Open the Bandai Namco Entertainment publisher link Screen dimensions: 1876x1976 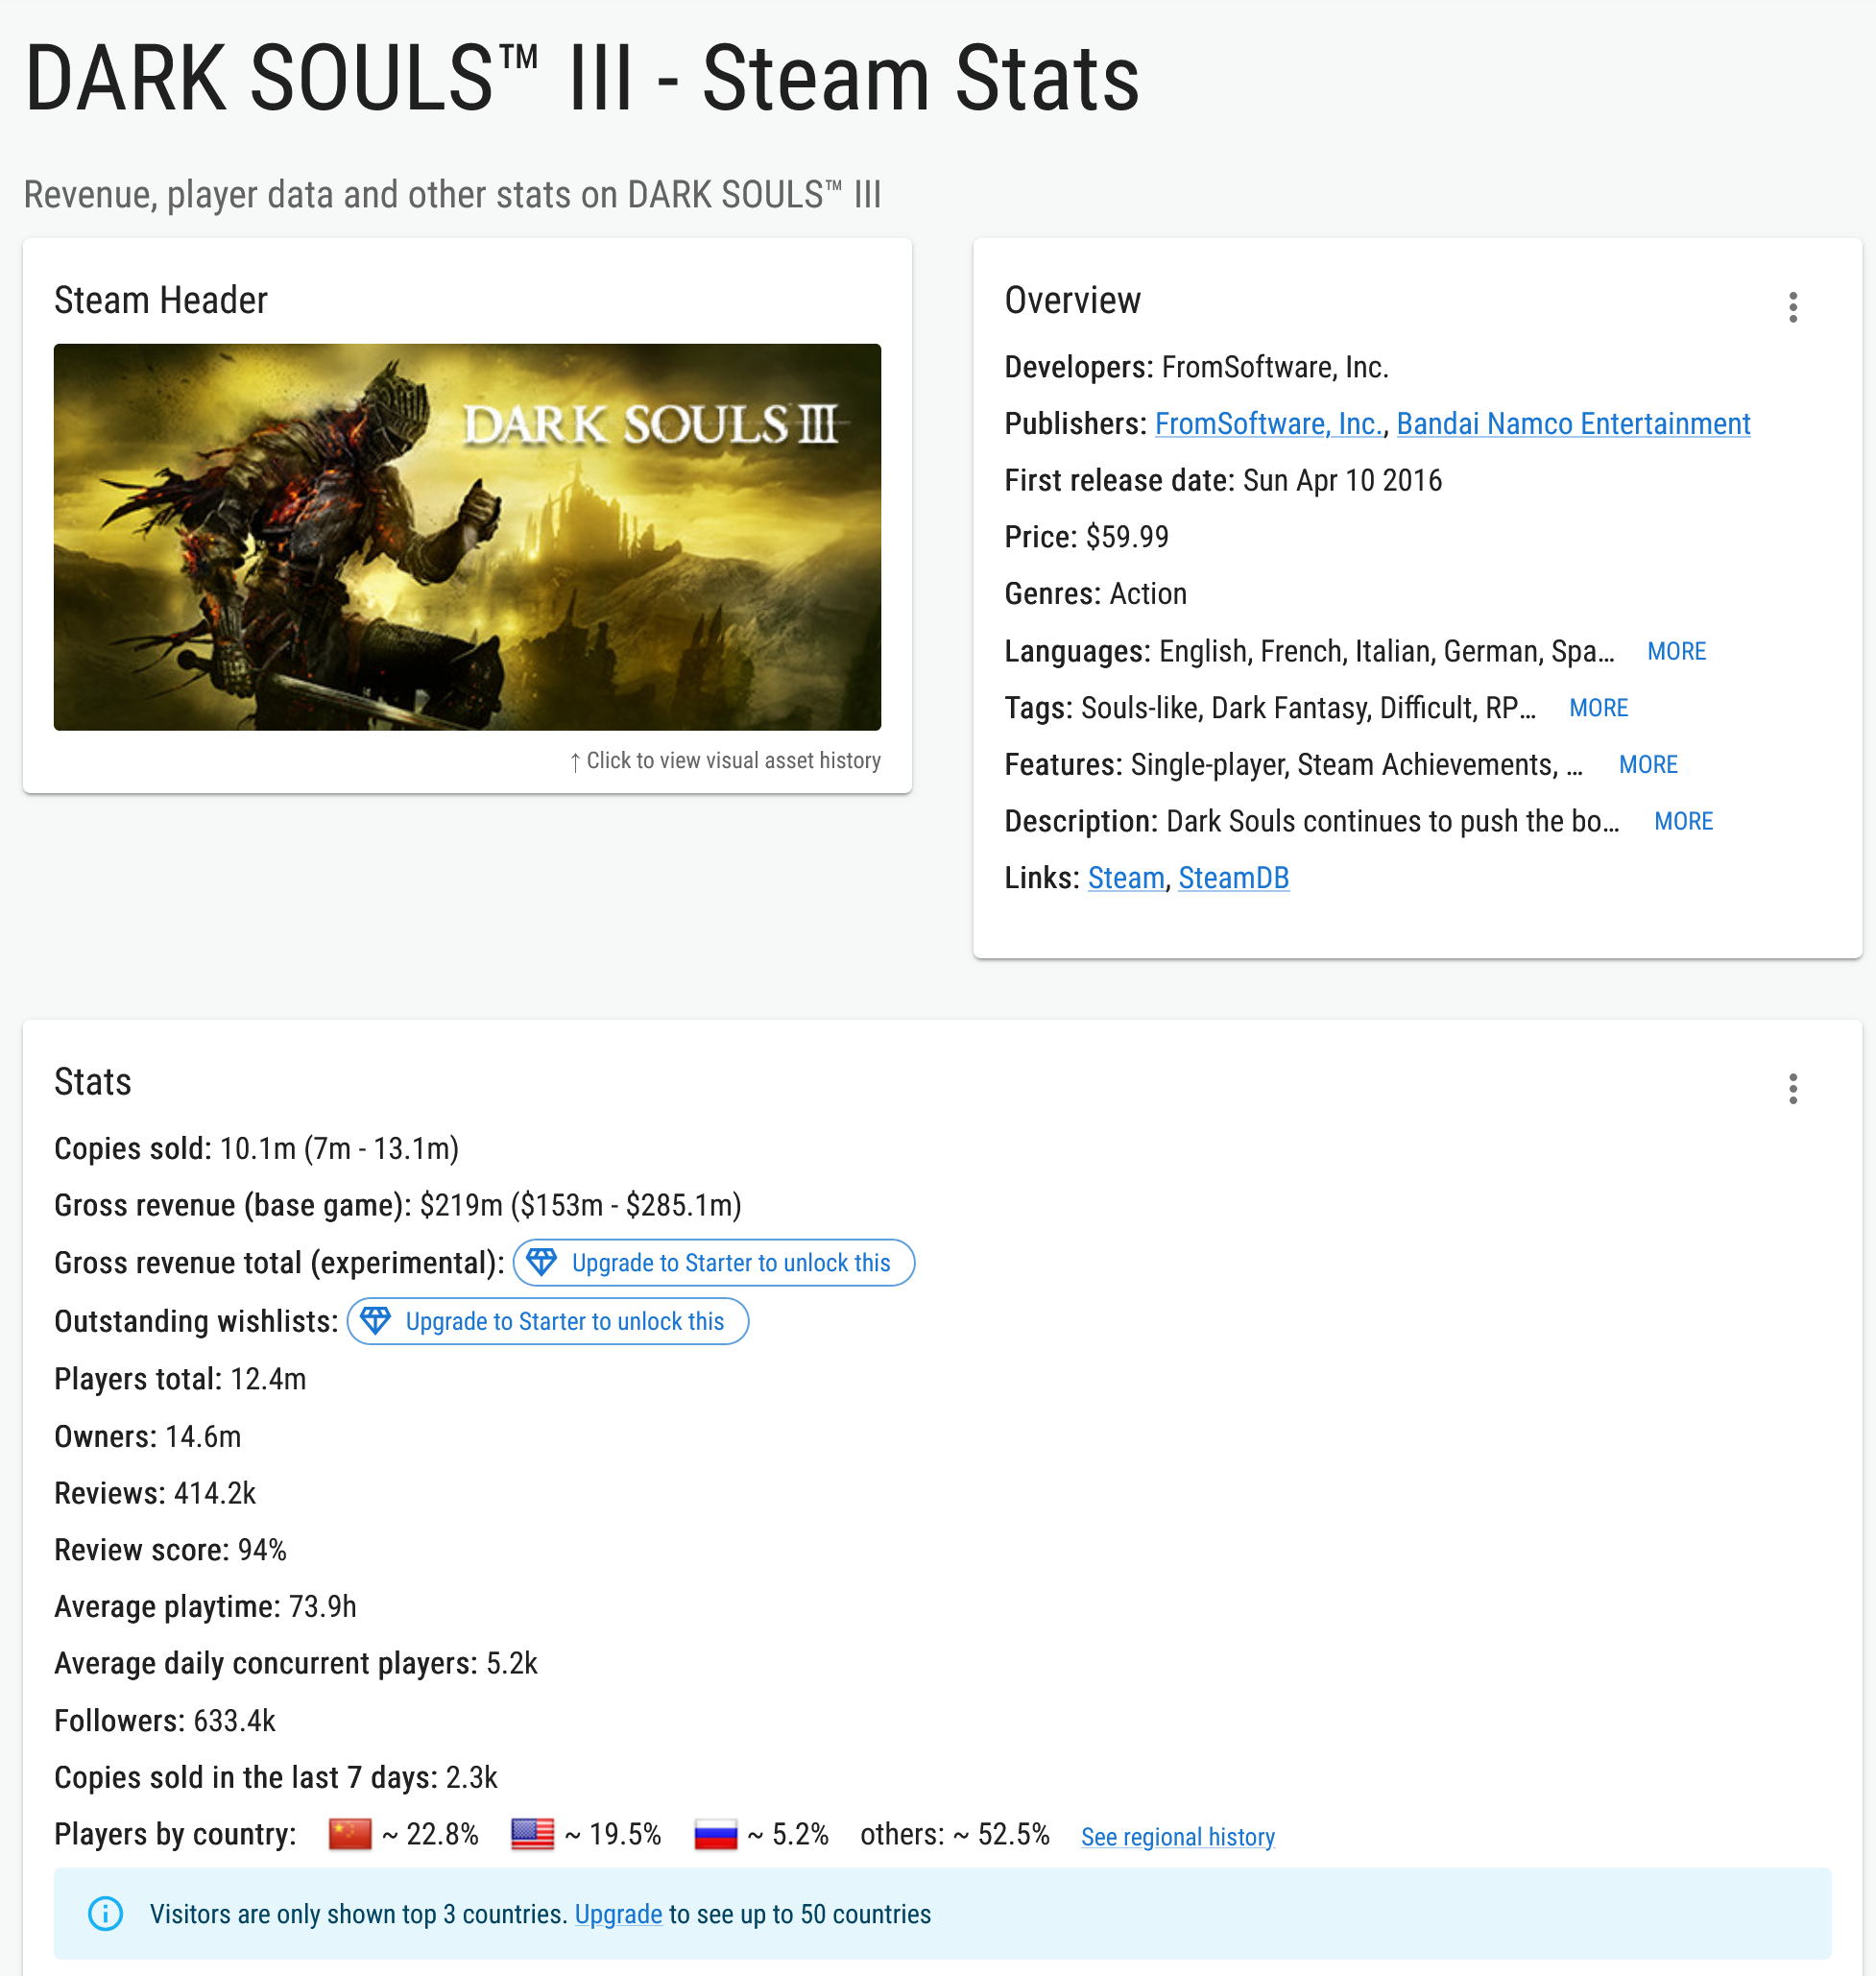[x=1573, y=424]
